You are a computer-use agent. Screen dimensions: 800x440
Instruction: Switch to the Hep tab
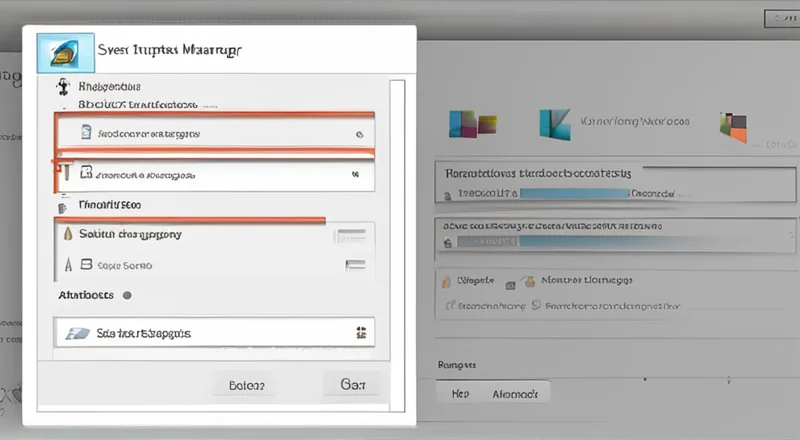point(460,394)
